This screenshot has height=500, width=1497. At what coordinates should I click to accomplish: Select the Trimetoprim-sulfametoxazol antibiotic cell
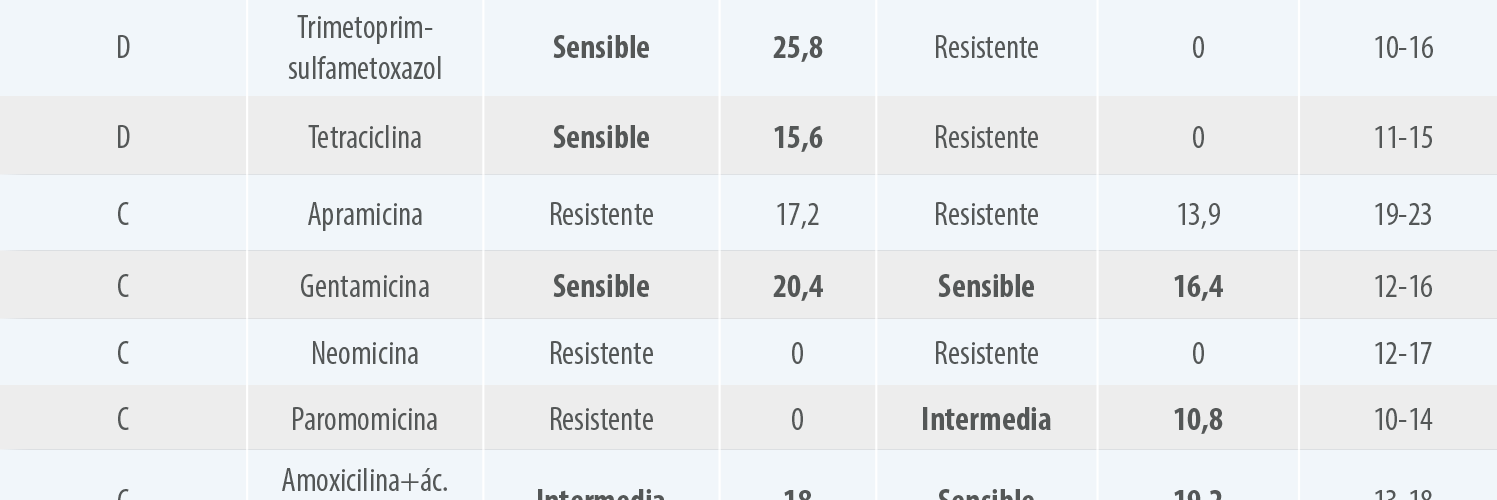pyautogui.click(x=365, y=47)
